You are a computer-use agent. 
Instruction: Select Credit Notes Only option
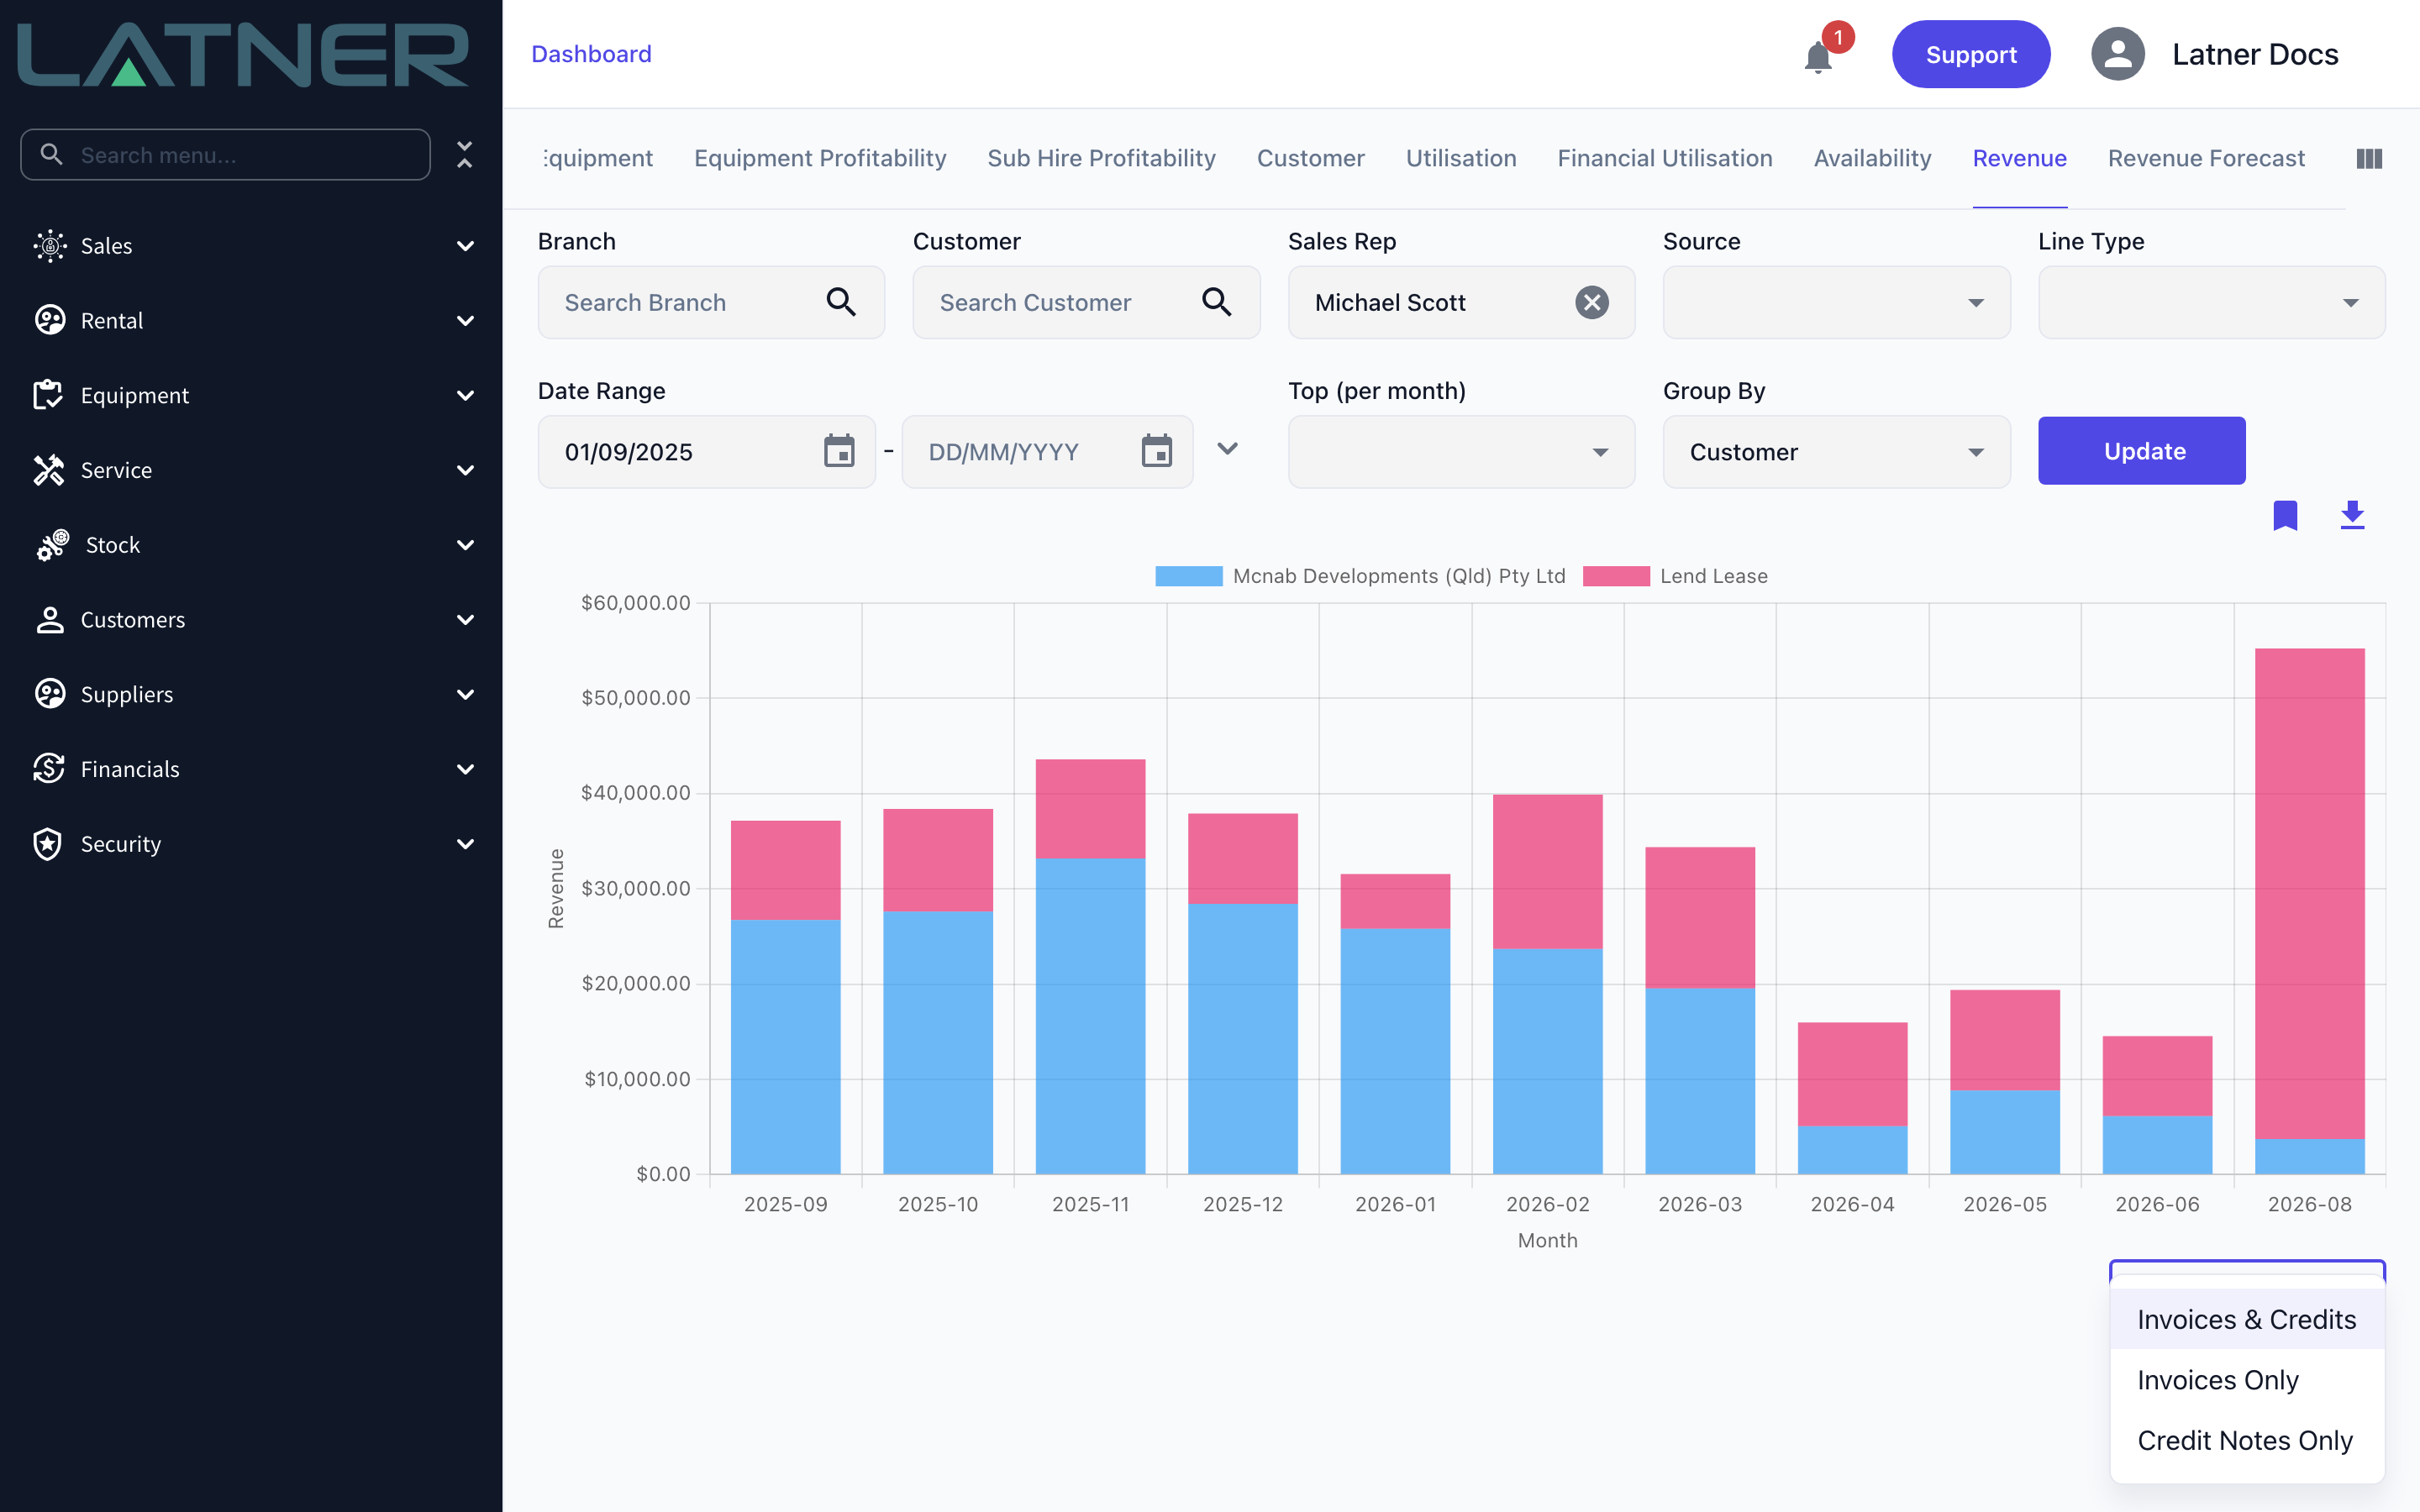(x=2246, y=1440)
